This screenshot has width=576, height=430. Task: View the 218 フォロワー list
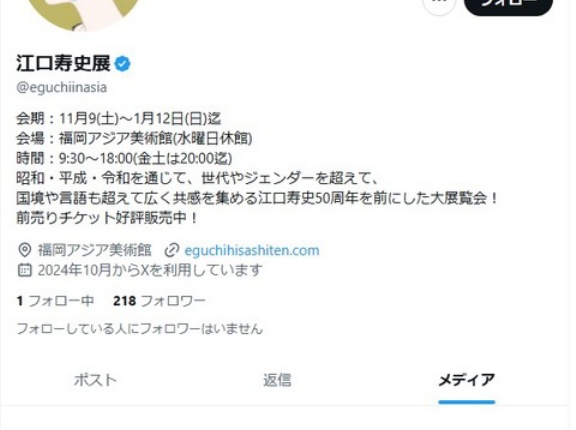(x=159, y=301)
